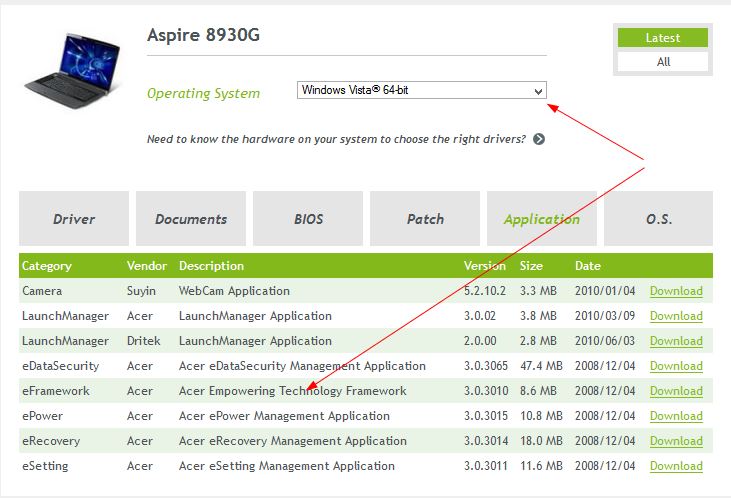Click the 2010/06/03 date cell
The height and width of the screenshot is (498, 731).
pos(605,341)
